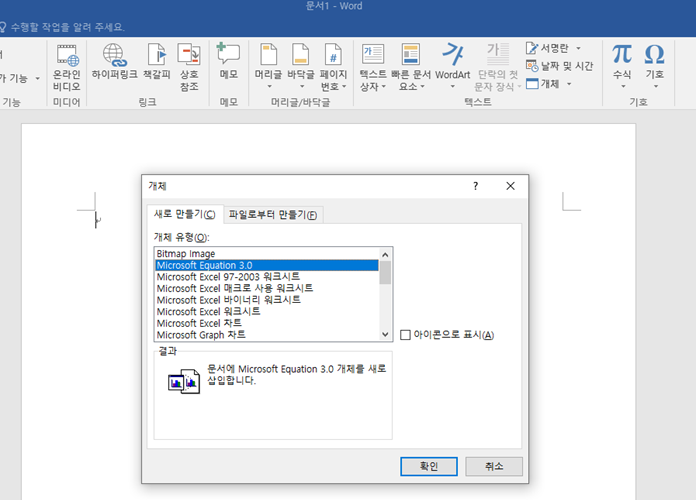Viewport: 696px width, 500px height.
Task: Select Microsoft Excel 바이너리 워크시트 entry
Action: click(x=267, y=300)
